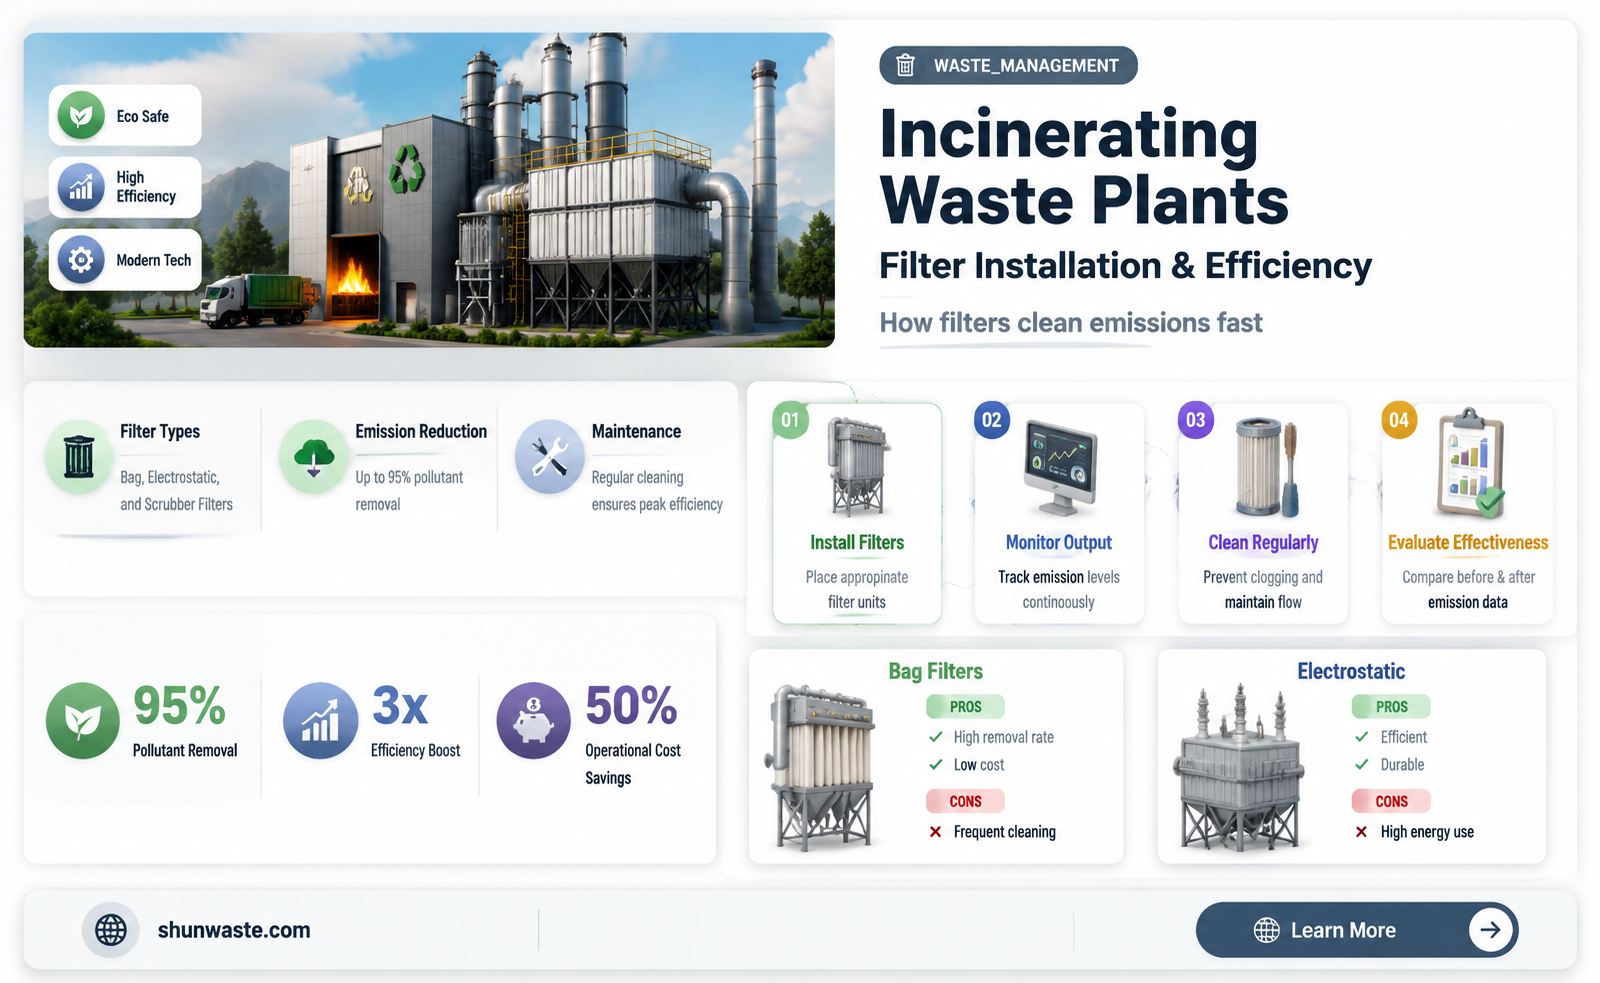Click the Bag Filters PROS label
Image resolution: width=1600 pixels, height=983 pixels.
click(x=965, y=707)
